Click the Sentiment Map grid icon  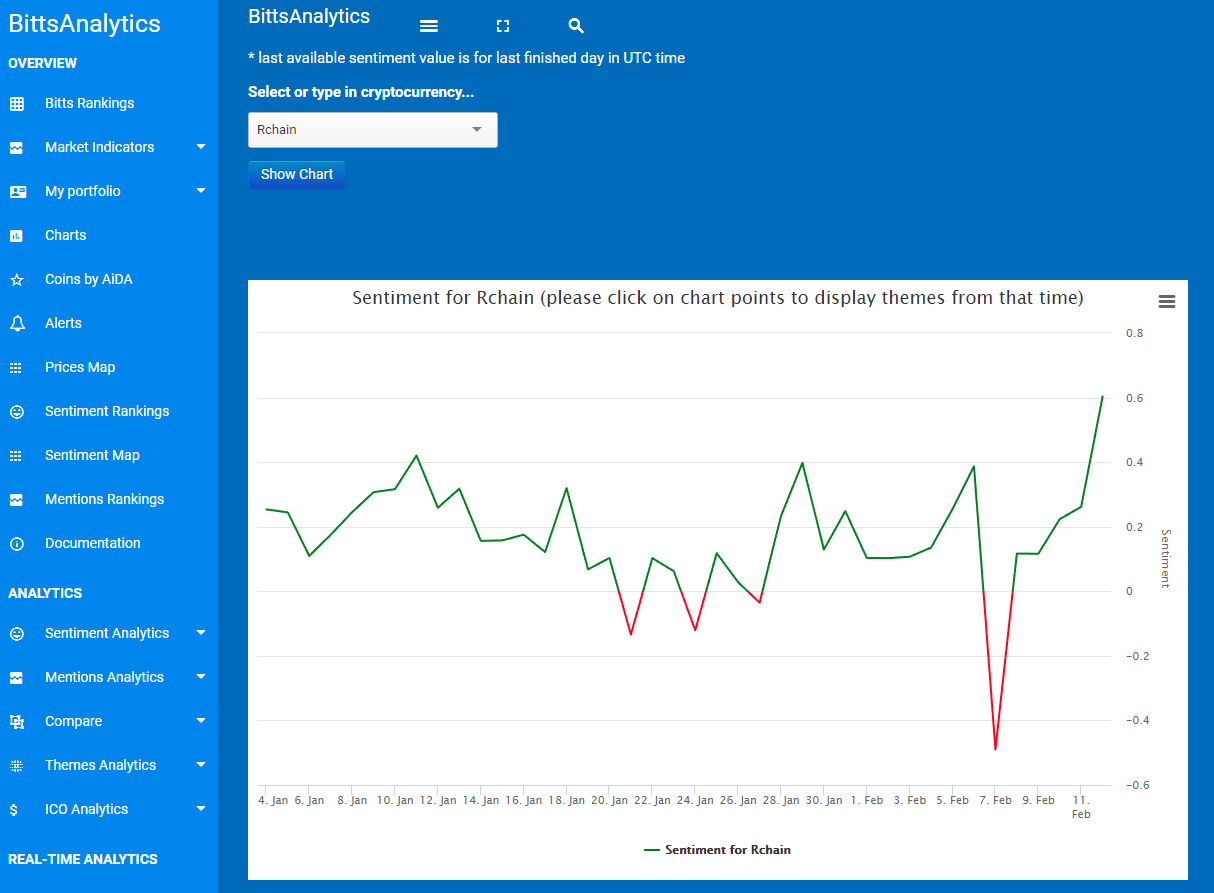16,455
